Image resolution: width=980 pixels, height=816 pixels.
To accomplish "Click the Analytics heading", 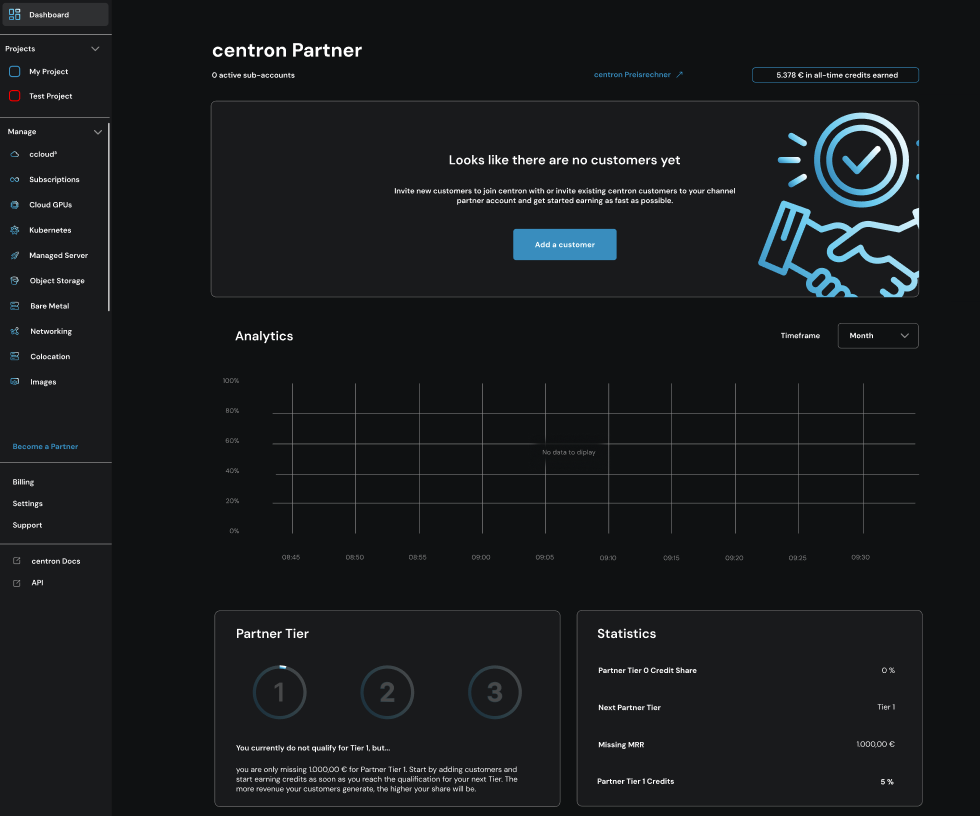I will coord(264,336).
